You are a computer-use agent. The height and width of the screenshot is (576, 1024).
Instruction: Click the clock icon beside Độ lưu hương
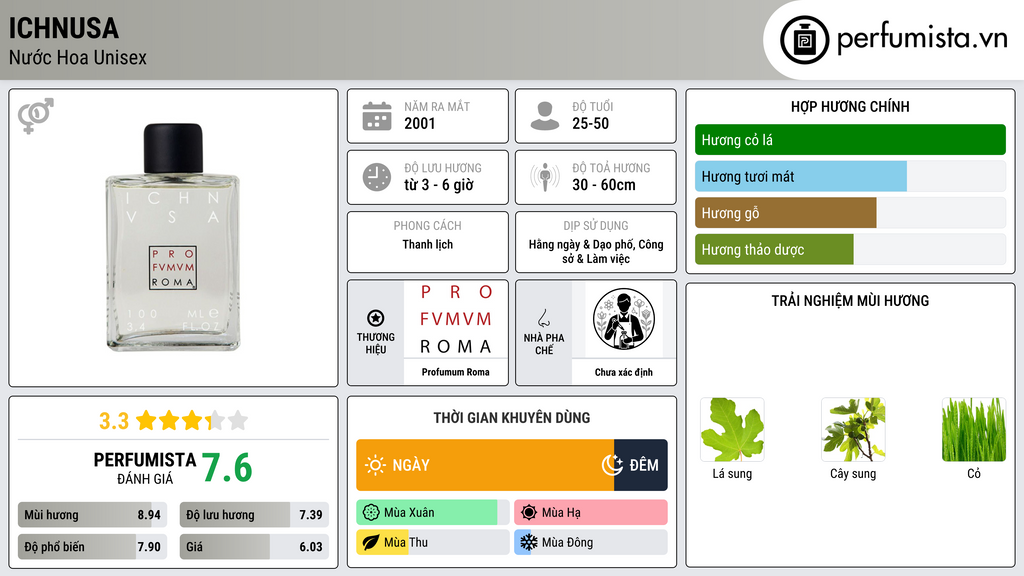[377, 177]
